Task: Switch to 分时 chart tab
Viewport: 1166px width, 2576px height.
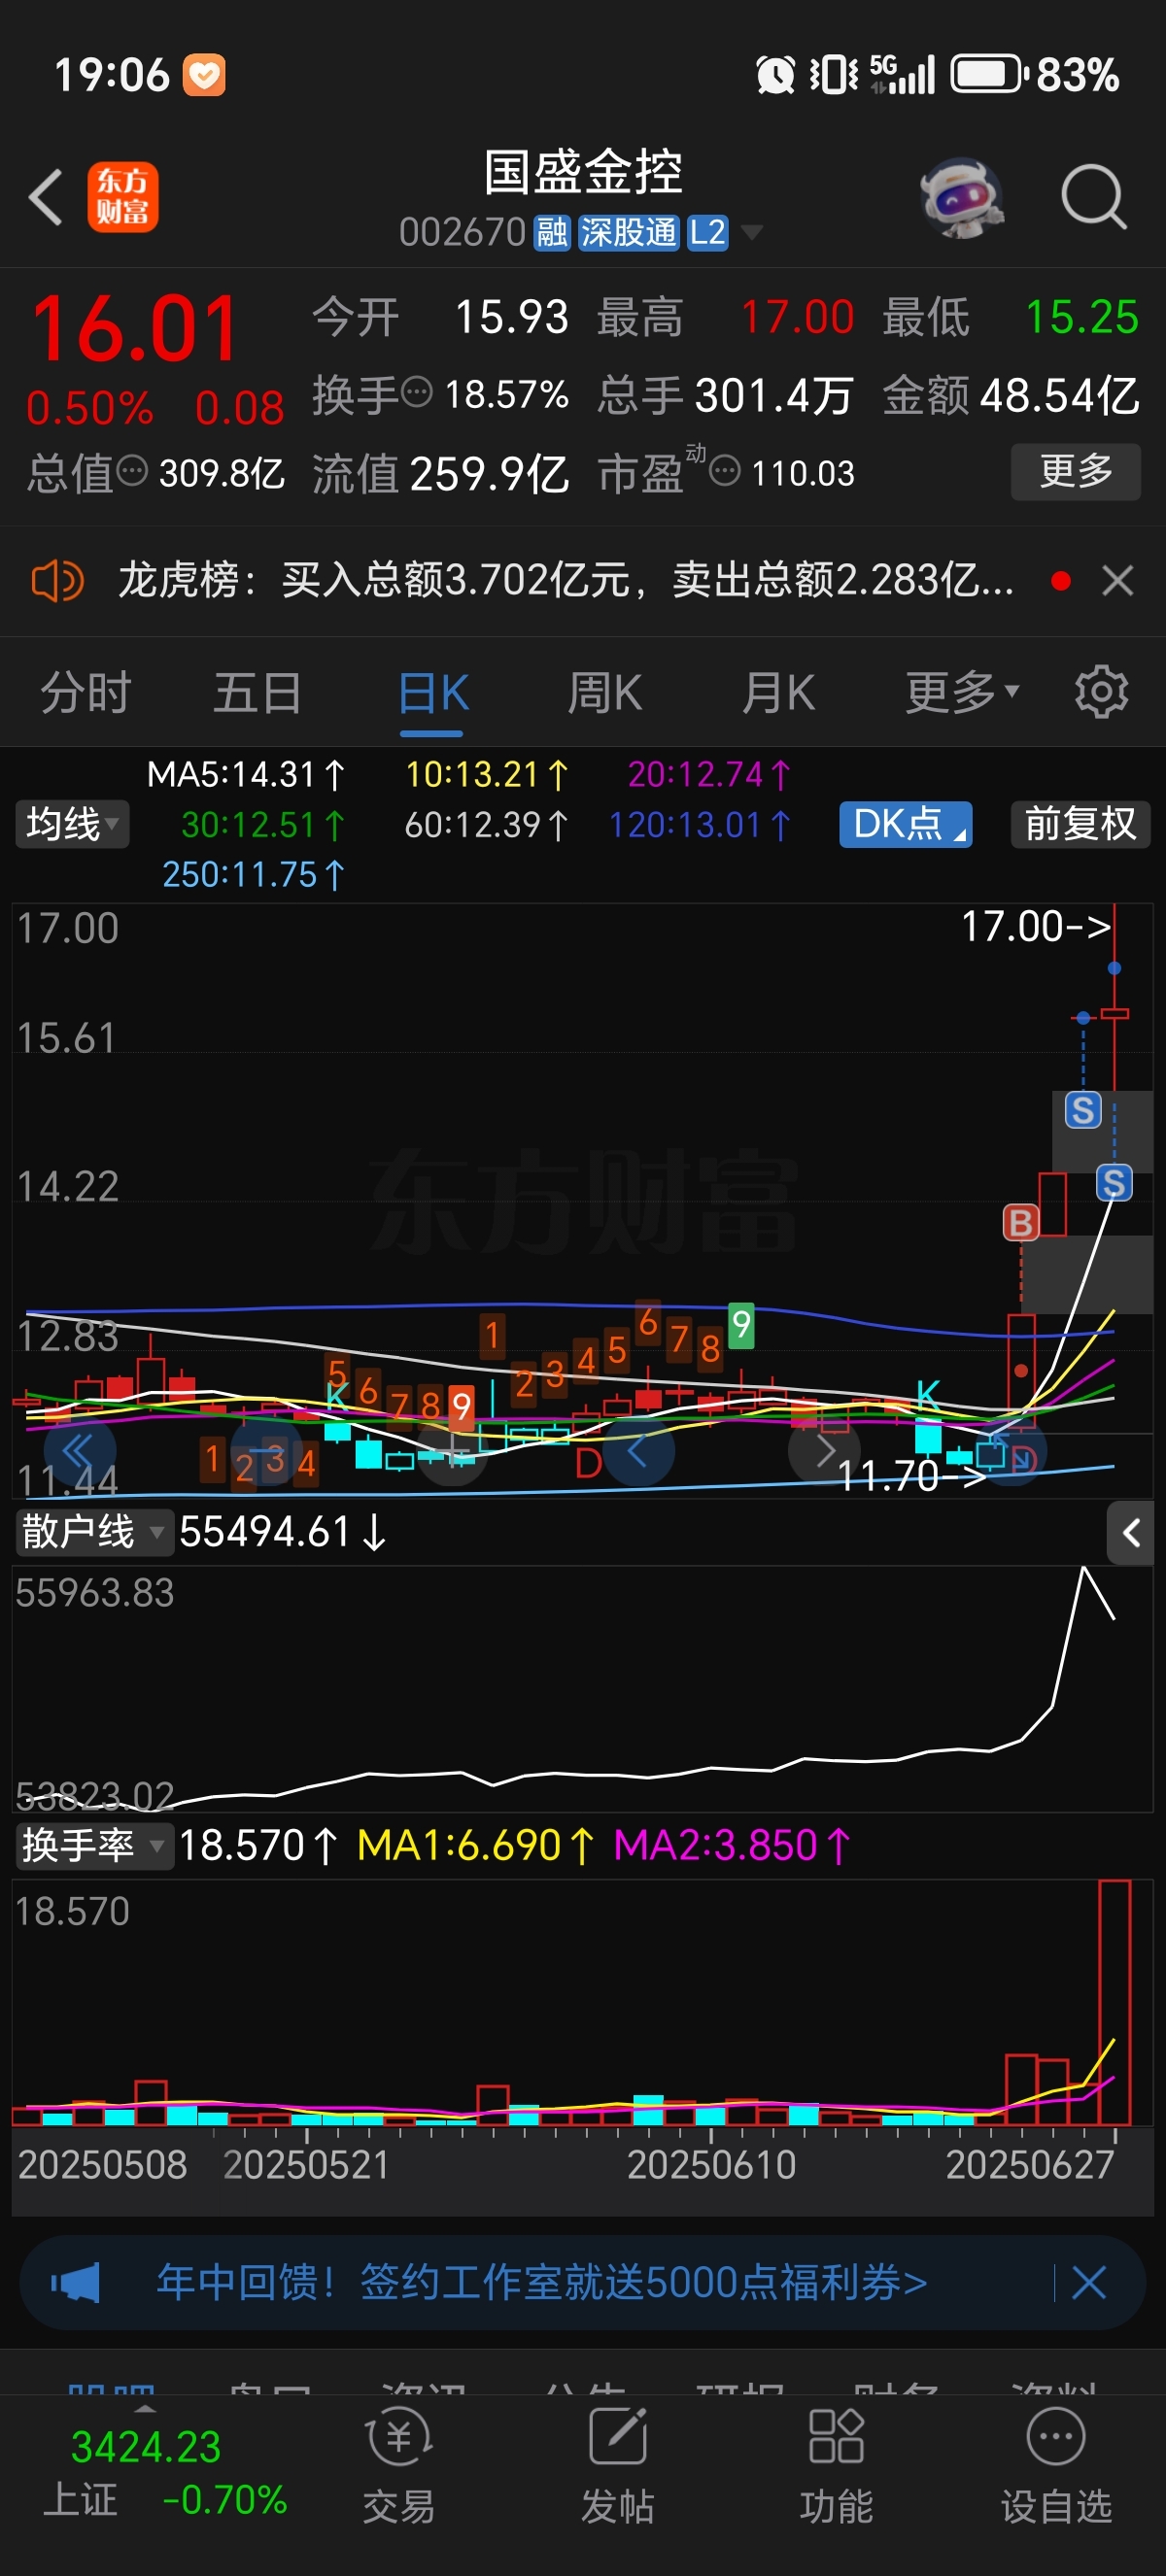Action: point(86,693)
